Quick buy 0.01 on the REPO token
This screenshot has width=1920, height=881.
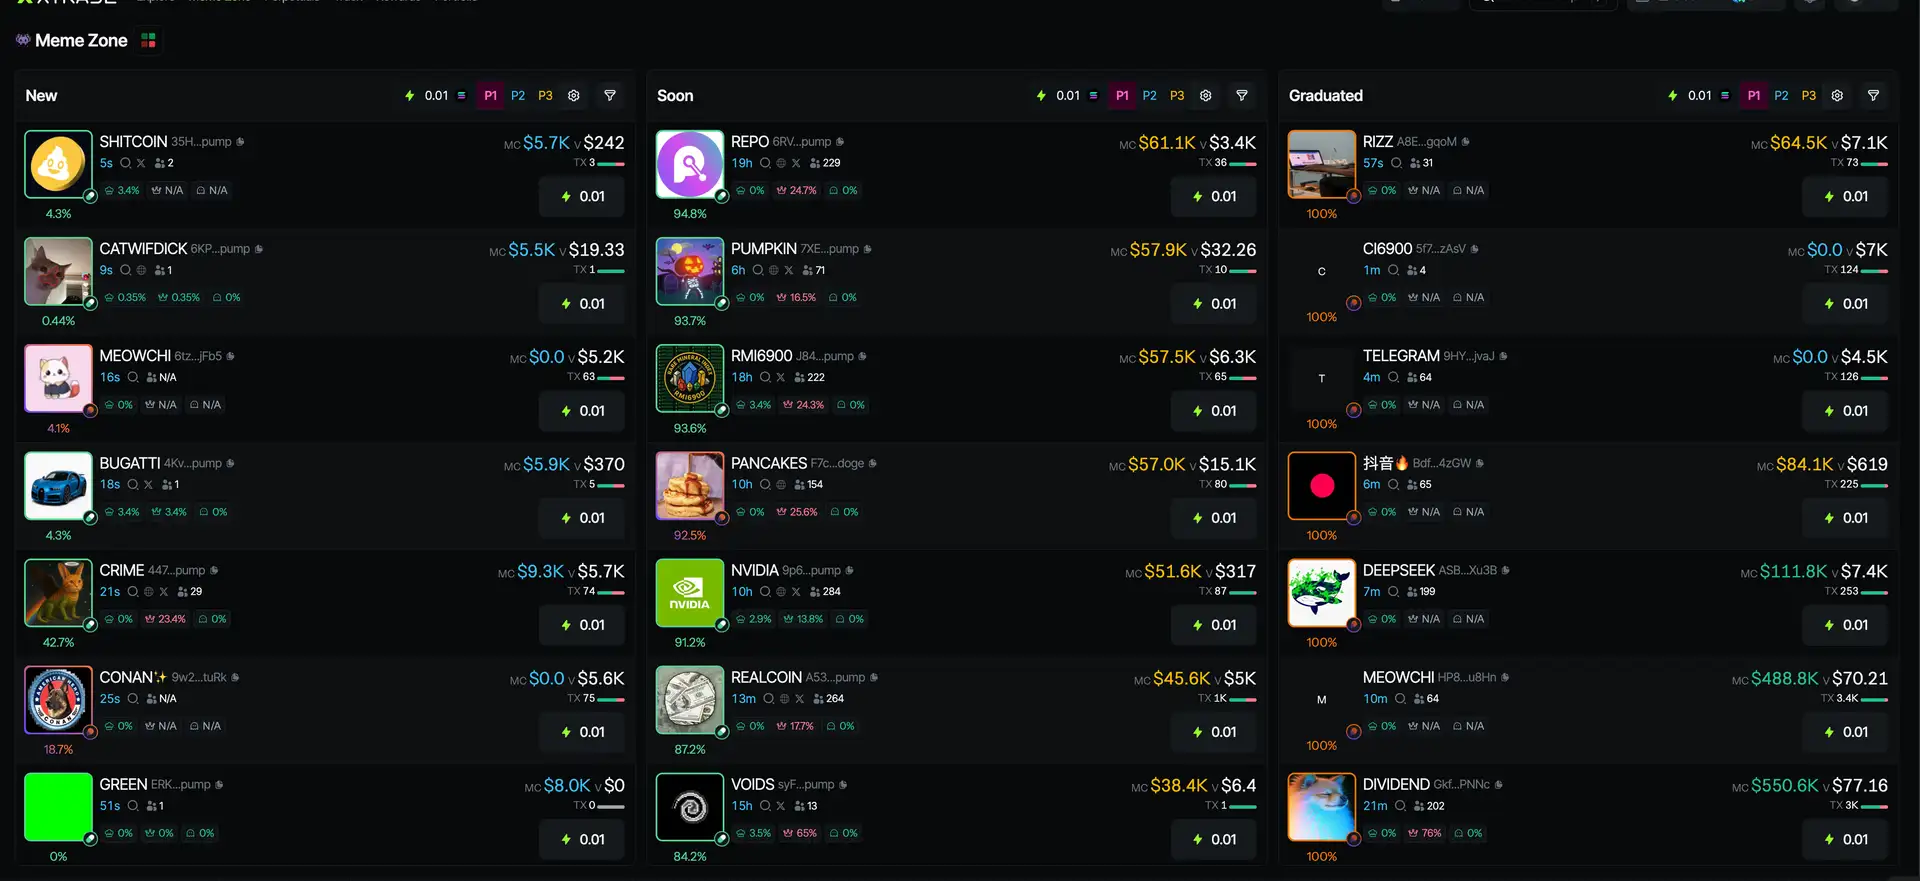(1213, 196)
